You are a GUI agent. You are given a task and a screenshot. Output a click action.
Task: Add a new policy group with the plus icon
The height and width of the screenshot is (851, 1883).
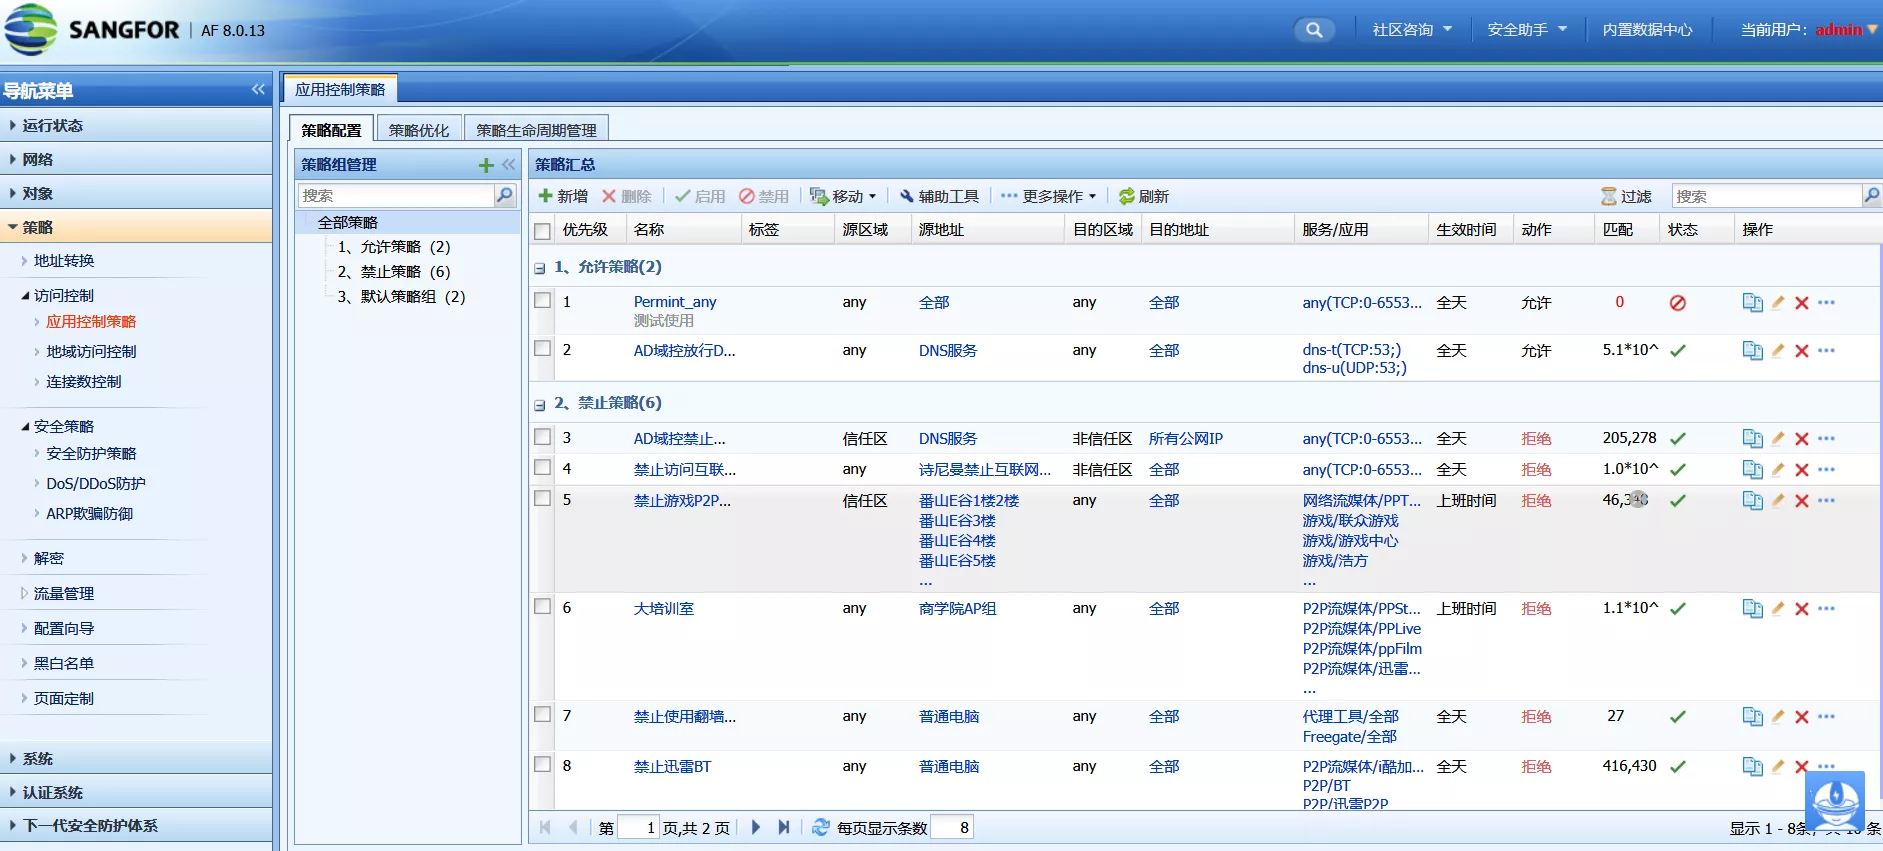[x=486, y=165]
